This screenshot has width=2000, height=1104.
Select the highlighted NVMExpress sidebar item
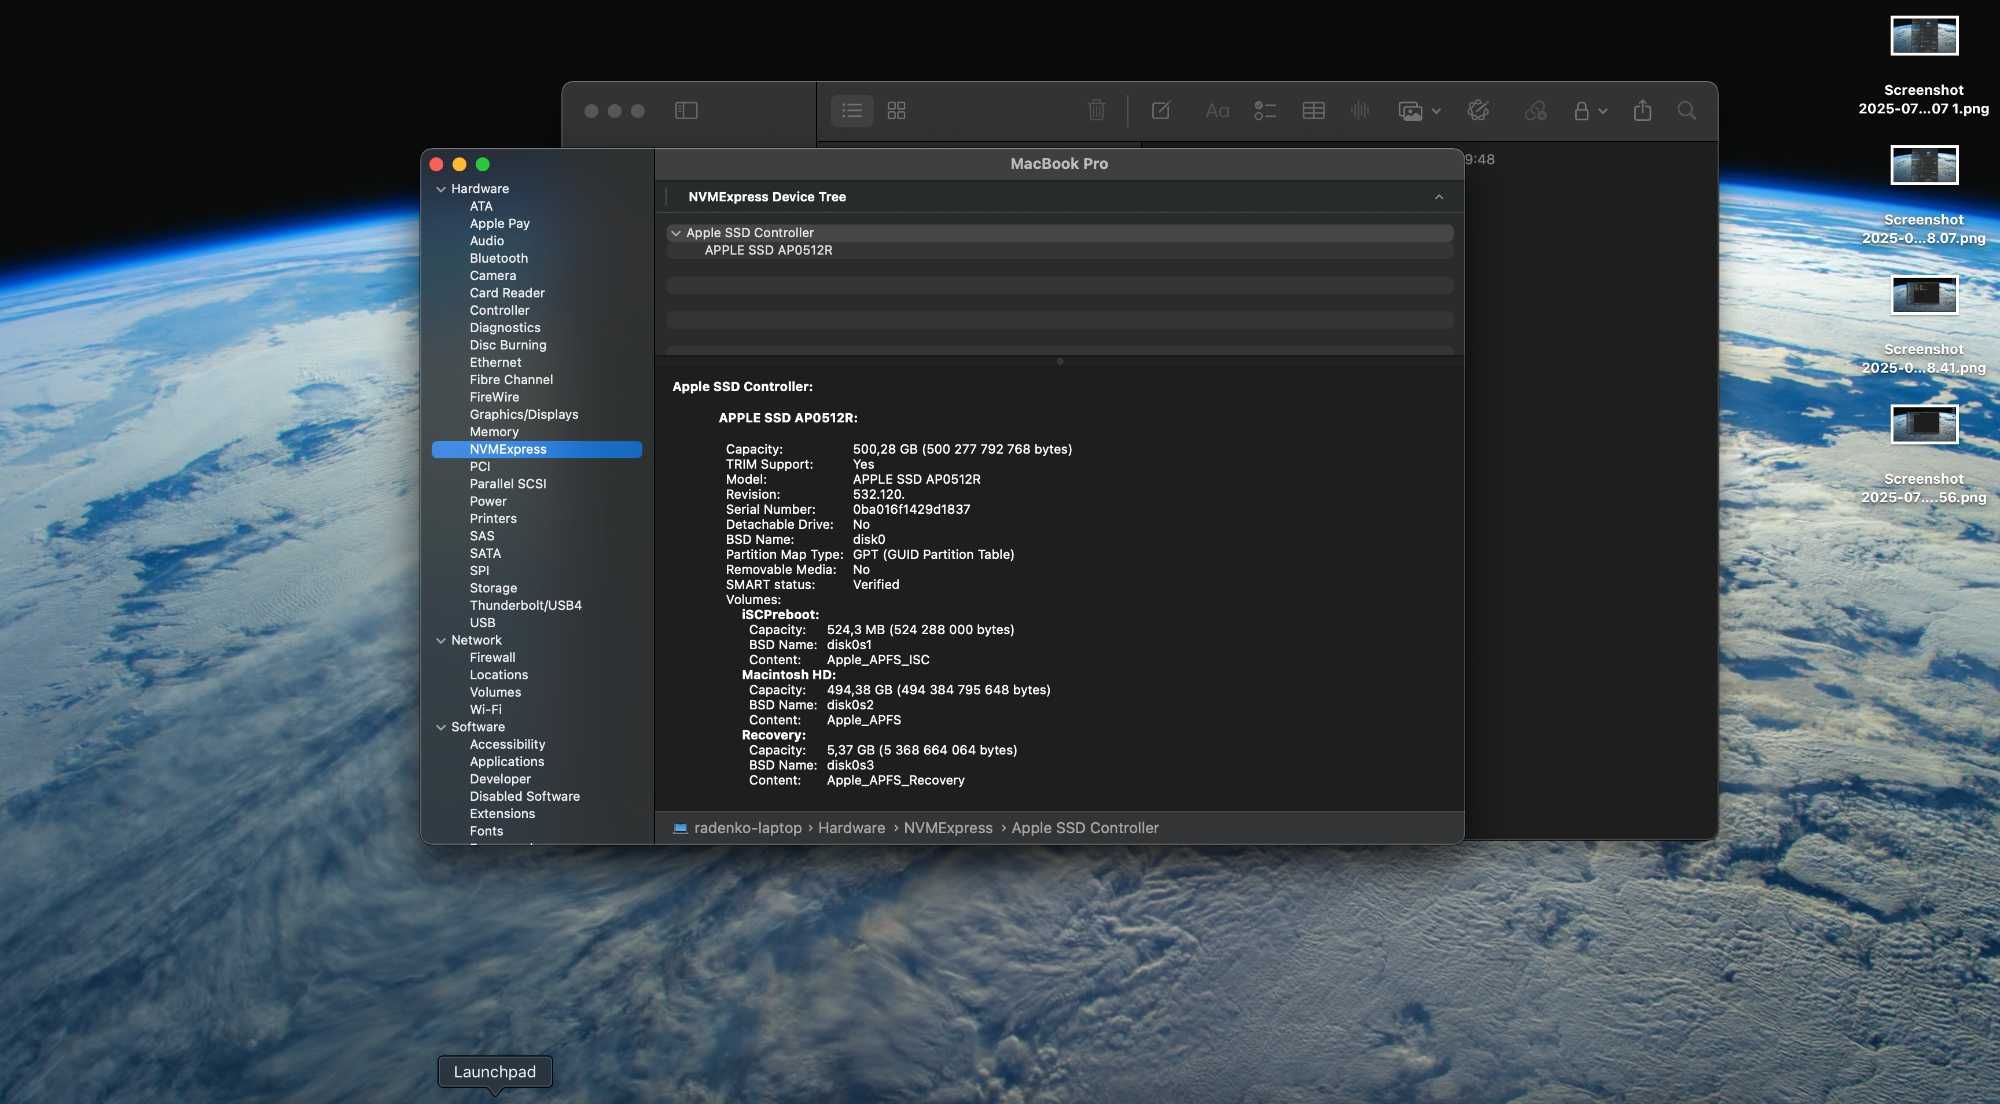[537, 450]
